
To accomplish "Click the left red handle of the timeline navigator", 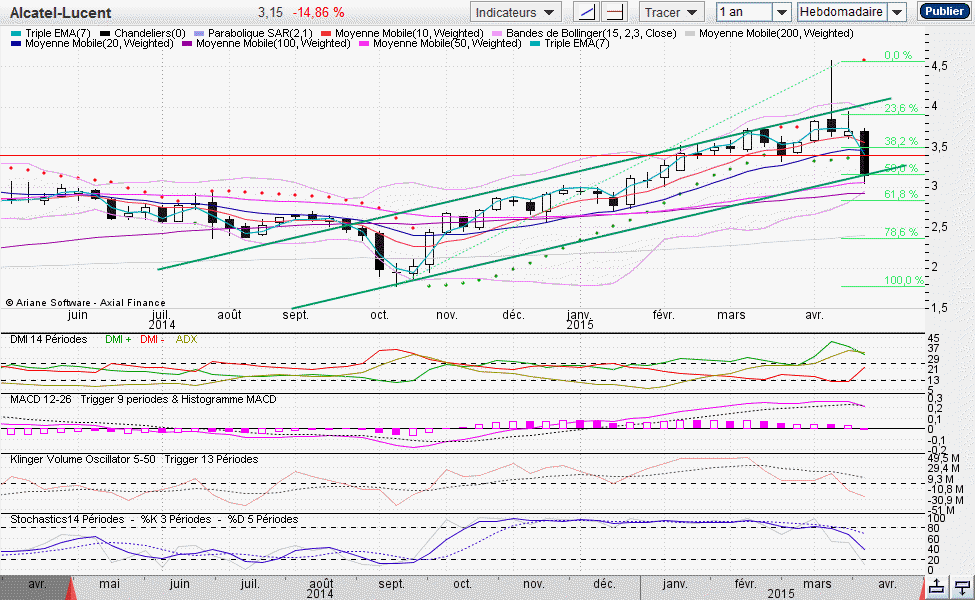I will (72, 588).
